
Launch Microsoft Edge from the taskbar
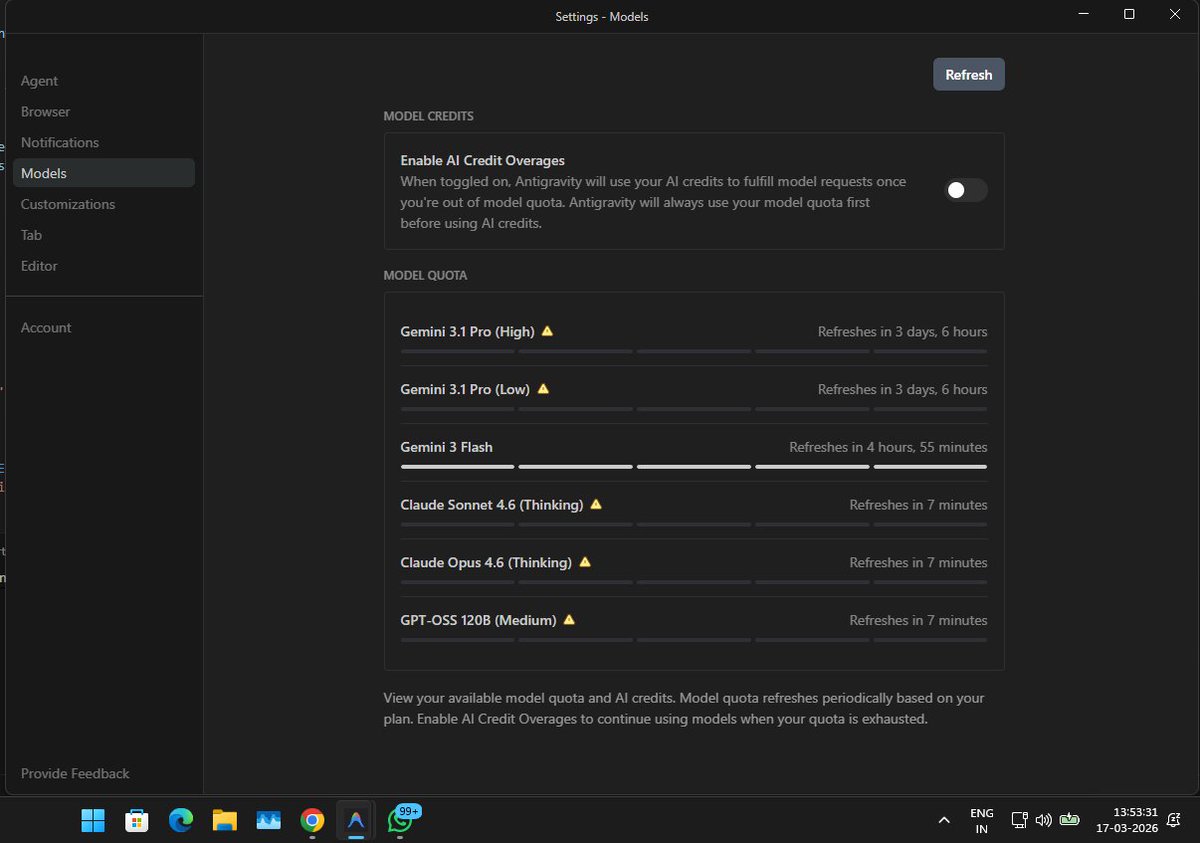pyautogui.click(x=181, y=821)
